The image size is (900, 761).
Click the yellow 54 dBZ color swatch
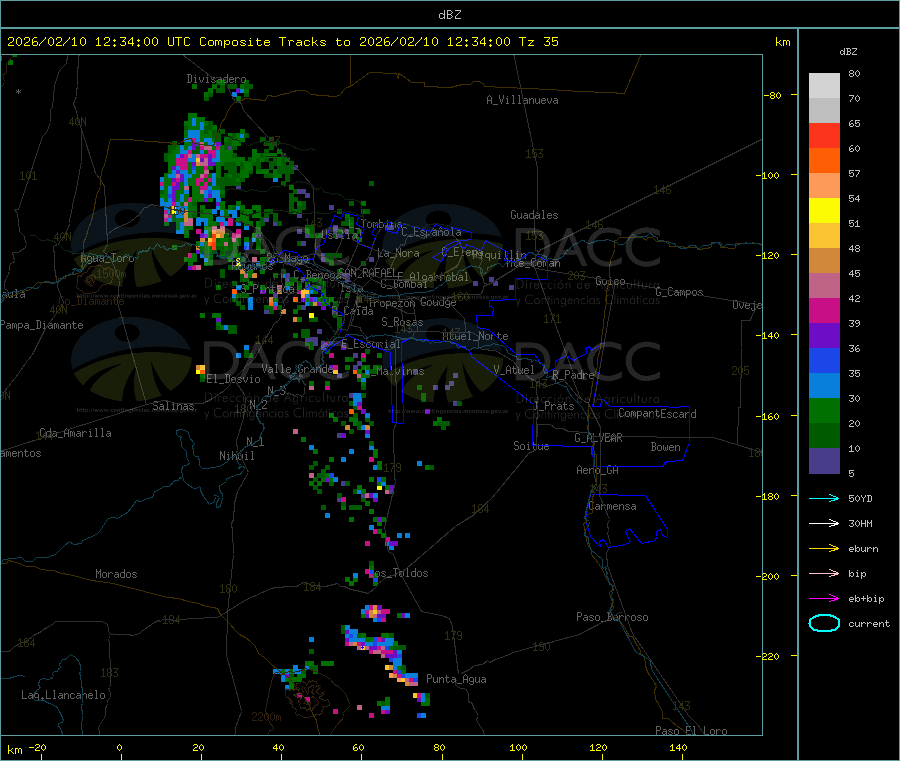[x=824, y=211]
